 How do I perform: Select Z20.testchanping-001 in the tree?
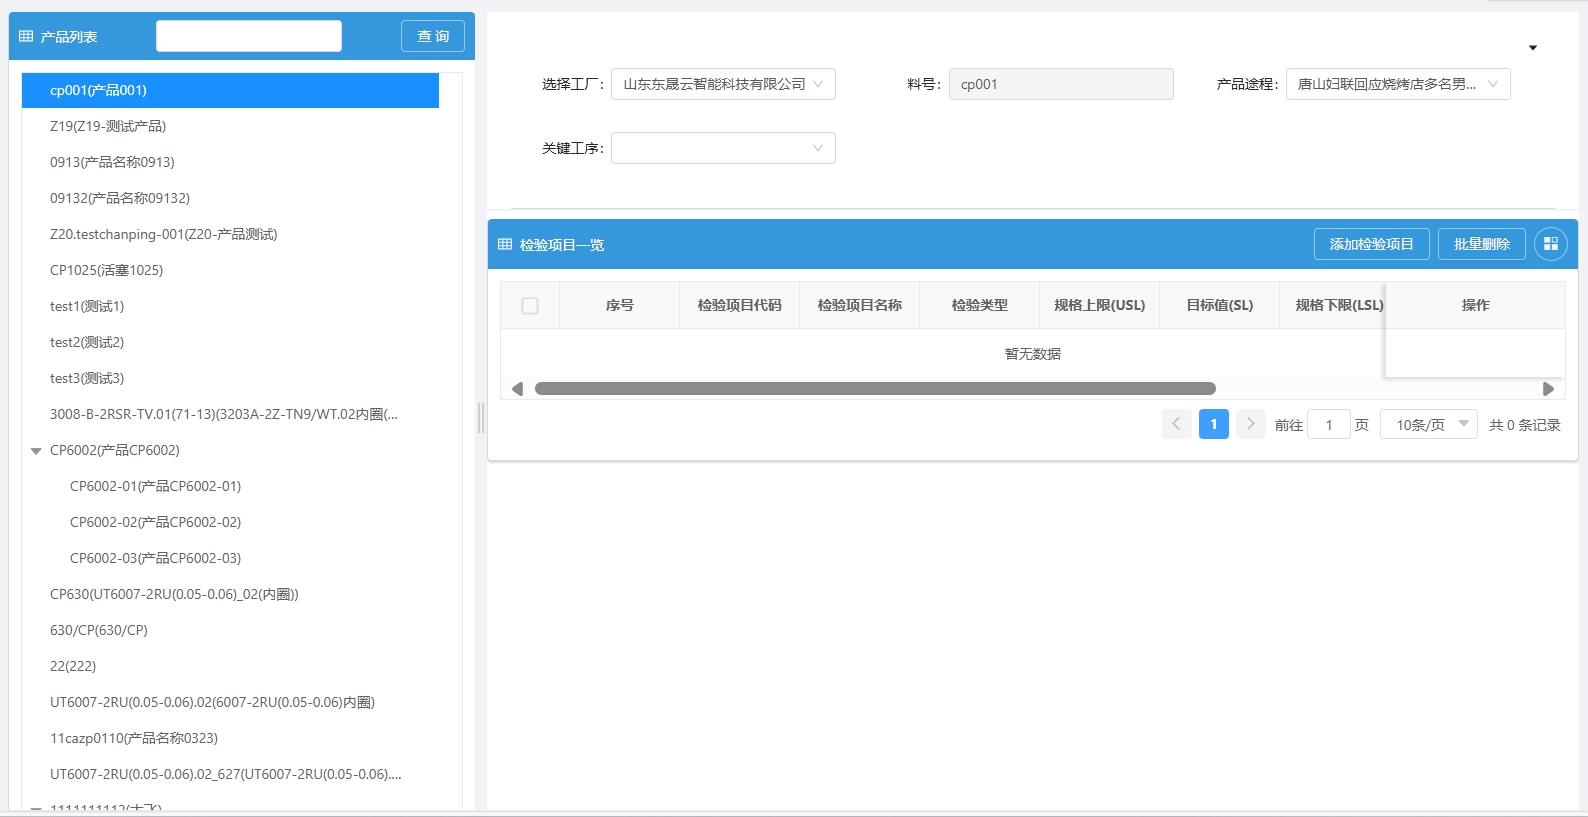click(164, 234)
